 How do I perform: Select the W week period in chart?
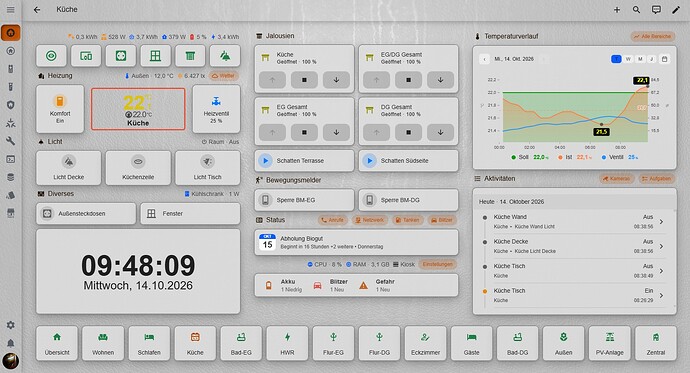coord(628,59)
